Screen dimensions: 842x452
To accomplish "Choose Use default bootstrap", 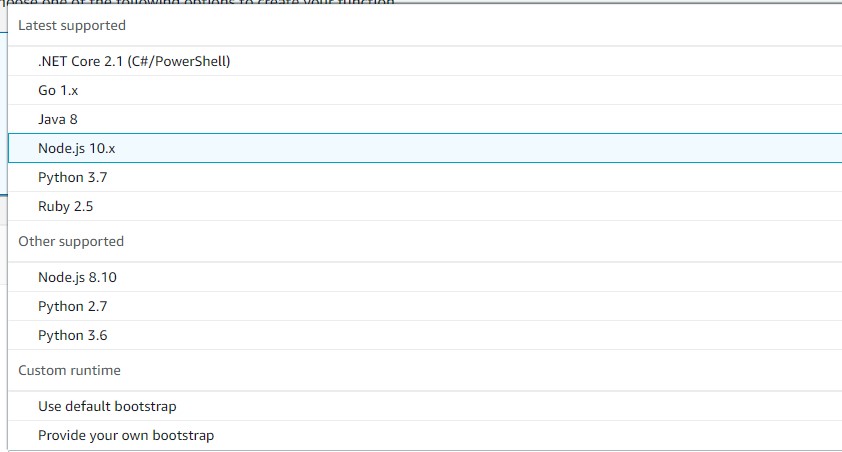I will click(x=107, y=406).
